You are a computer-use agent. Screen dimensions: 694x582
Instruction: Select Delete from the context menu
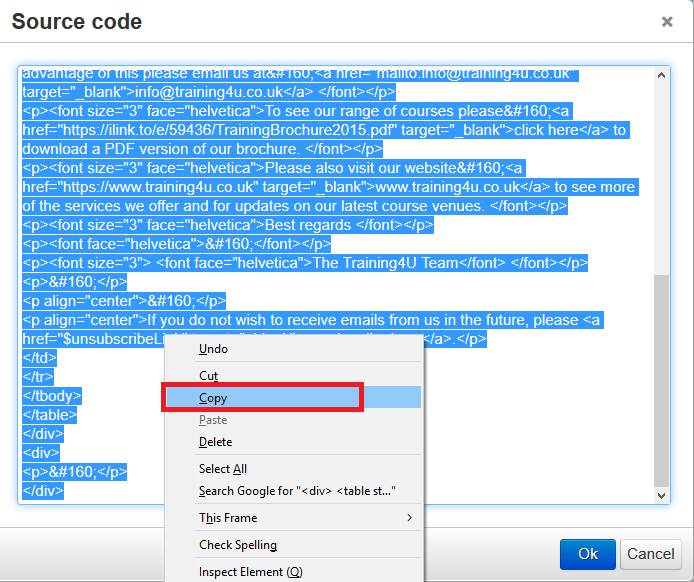pyautogui.click(x=293, y=442)
